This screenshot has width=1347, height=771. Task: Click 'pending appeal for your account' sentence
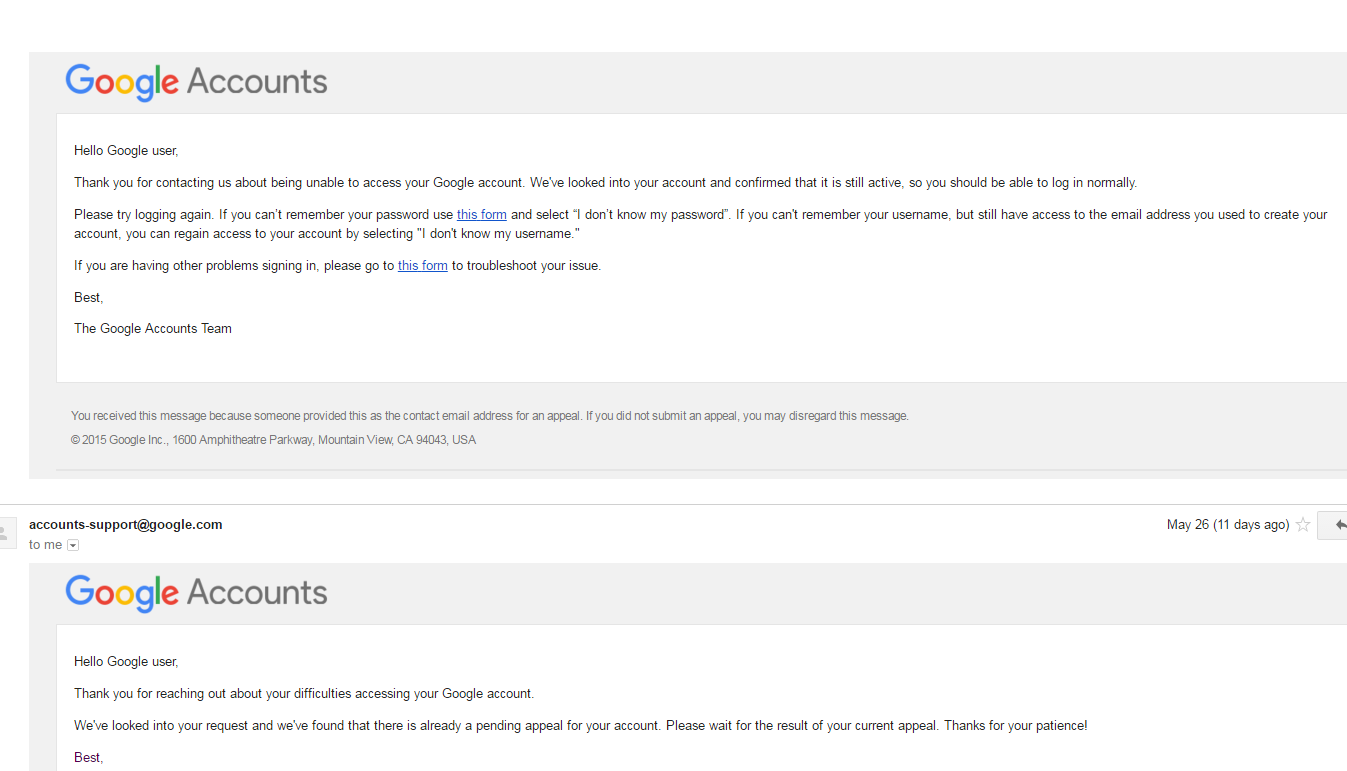click(x=581, y=725)
